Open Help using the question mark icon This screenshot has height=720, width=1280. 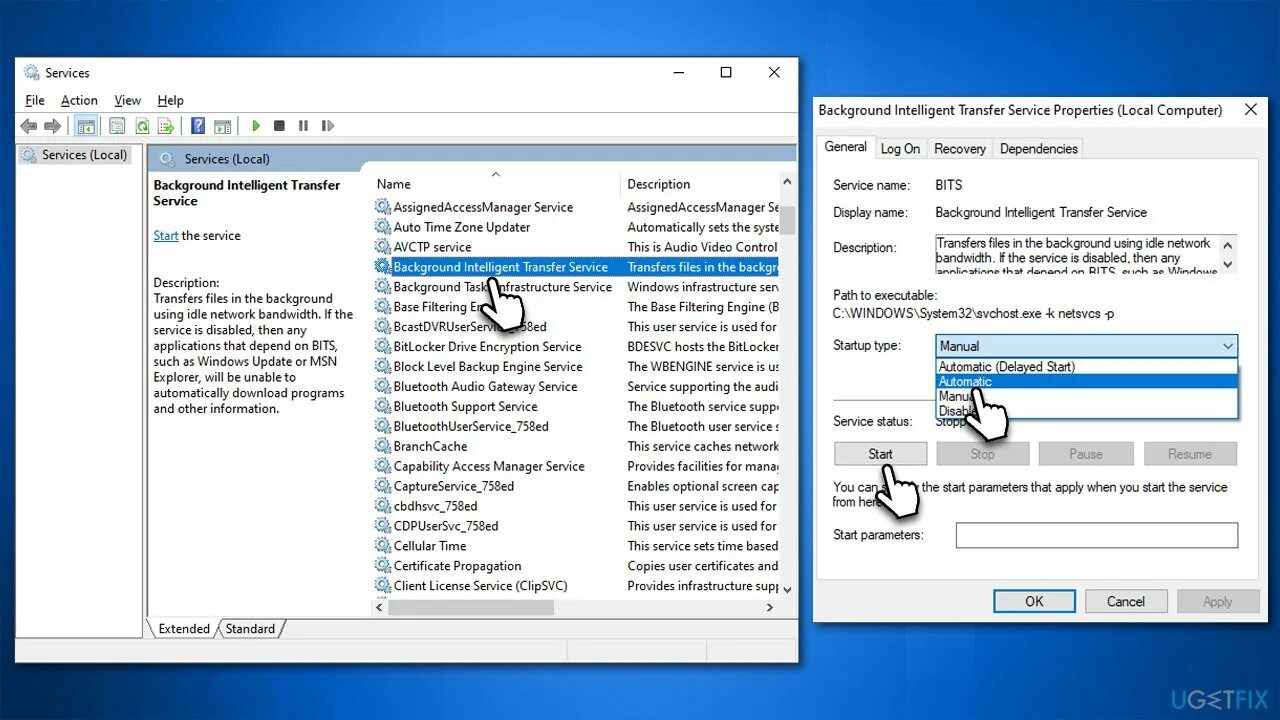(x=197, y=125)
